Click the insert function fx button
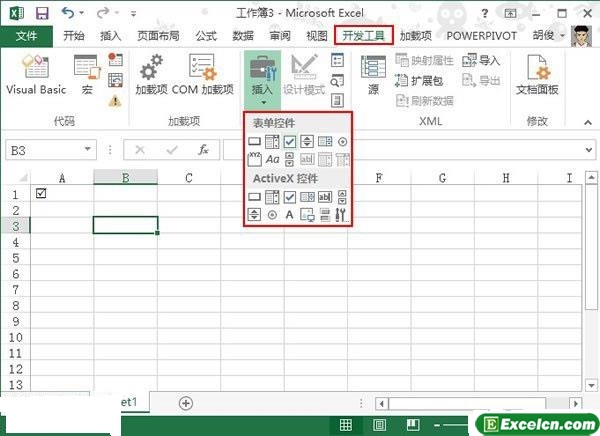 203,149
